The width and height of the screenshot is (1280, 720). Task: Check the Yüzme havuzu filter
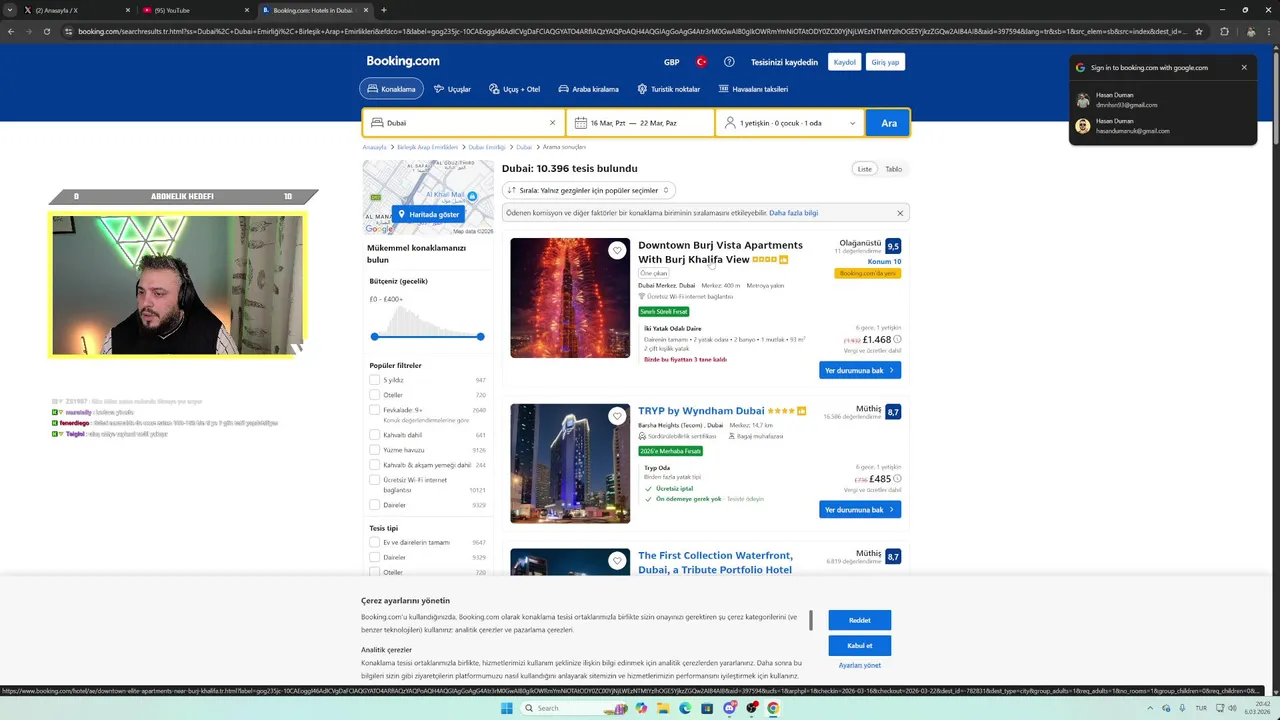pyautogui.click(x=374, y=450)
